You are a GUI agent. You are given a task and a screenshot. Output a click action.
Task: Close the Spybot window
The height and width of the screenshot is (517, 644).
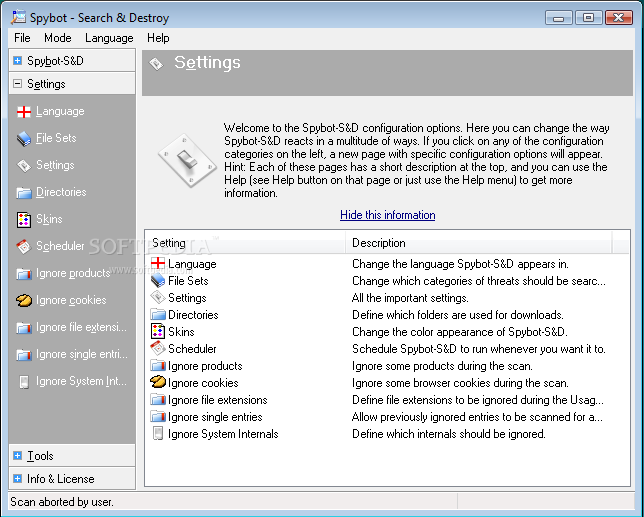(x=619, y=18)
